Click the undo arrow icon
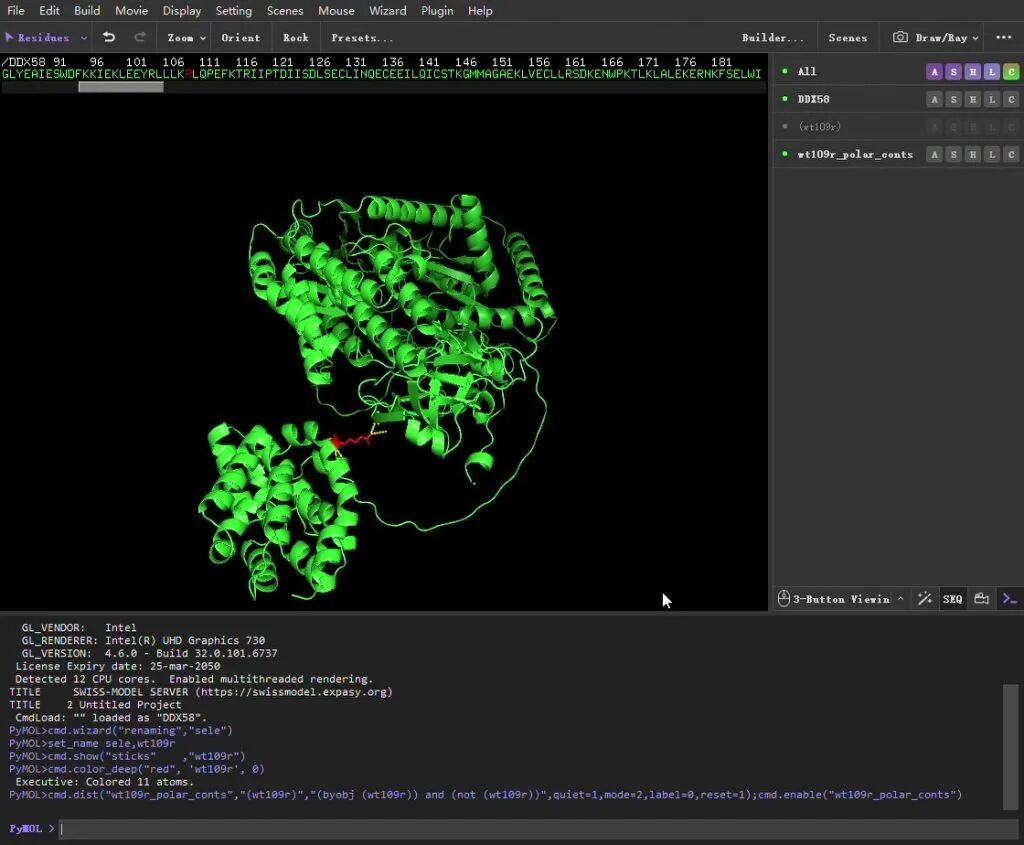The width and height of the screenshot is (1024, 845). [109, 38]
